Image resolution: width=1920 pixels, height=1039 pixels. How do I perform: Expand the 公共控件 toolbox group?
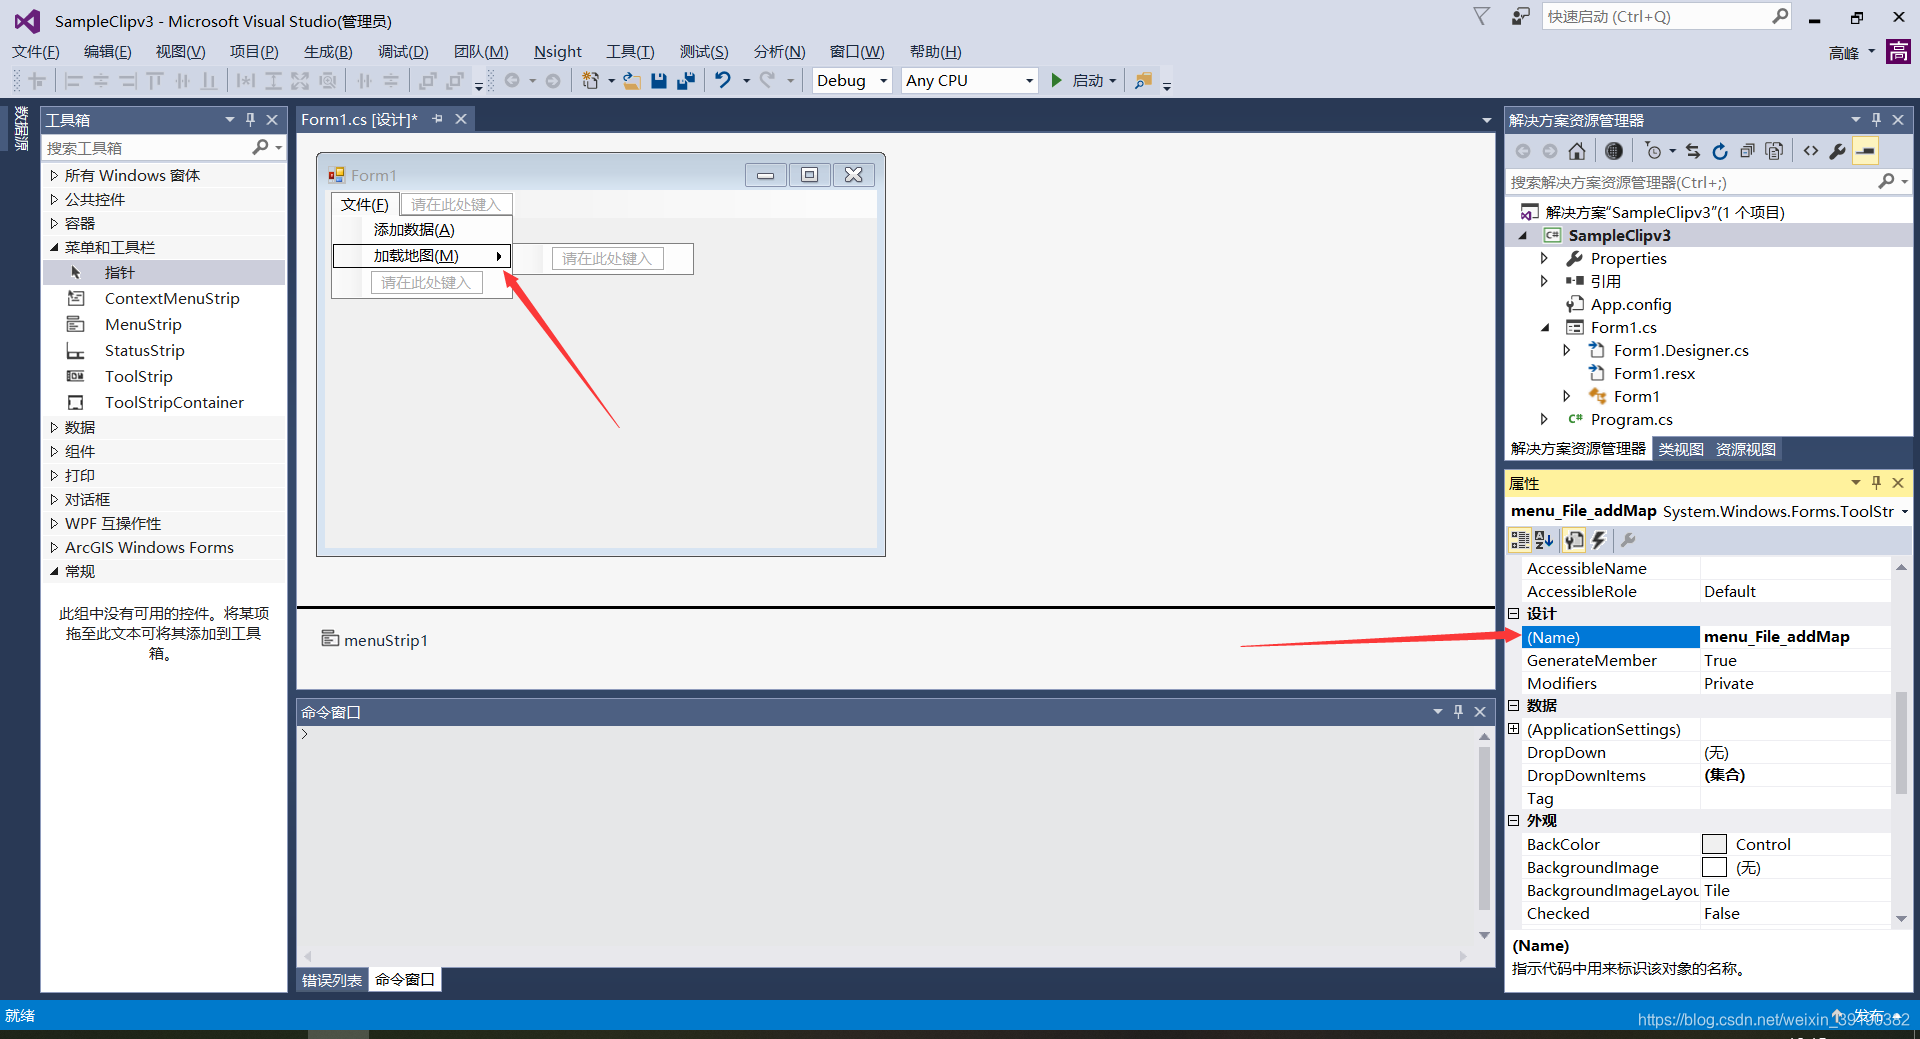pos(54,199)
